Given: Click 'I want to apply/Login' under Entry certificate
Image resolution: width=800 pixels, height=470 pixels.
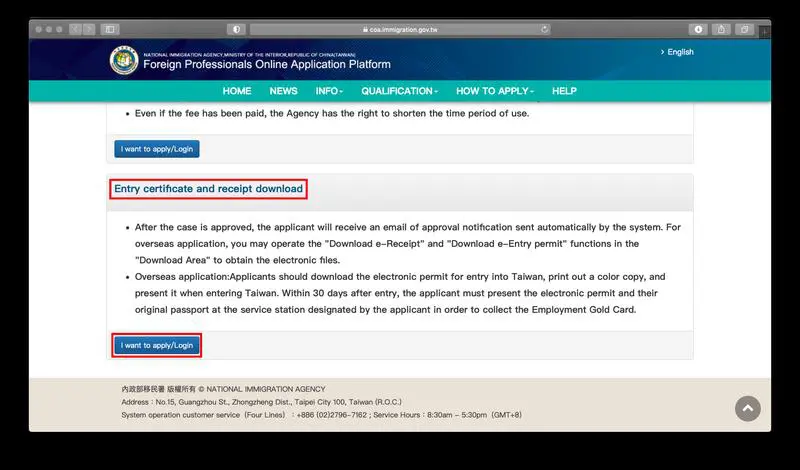Looking at the screenshot, I should tap(157, 345).
